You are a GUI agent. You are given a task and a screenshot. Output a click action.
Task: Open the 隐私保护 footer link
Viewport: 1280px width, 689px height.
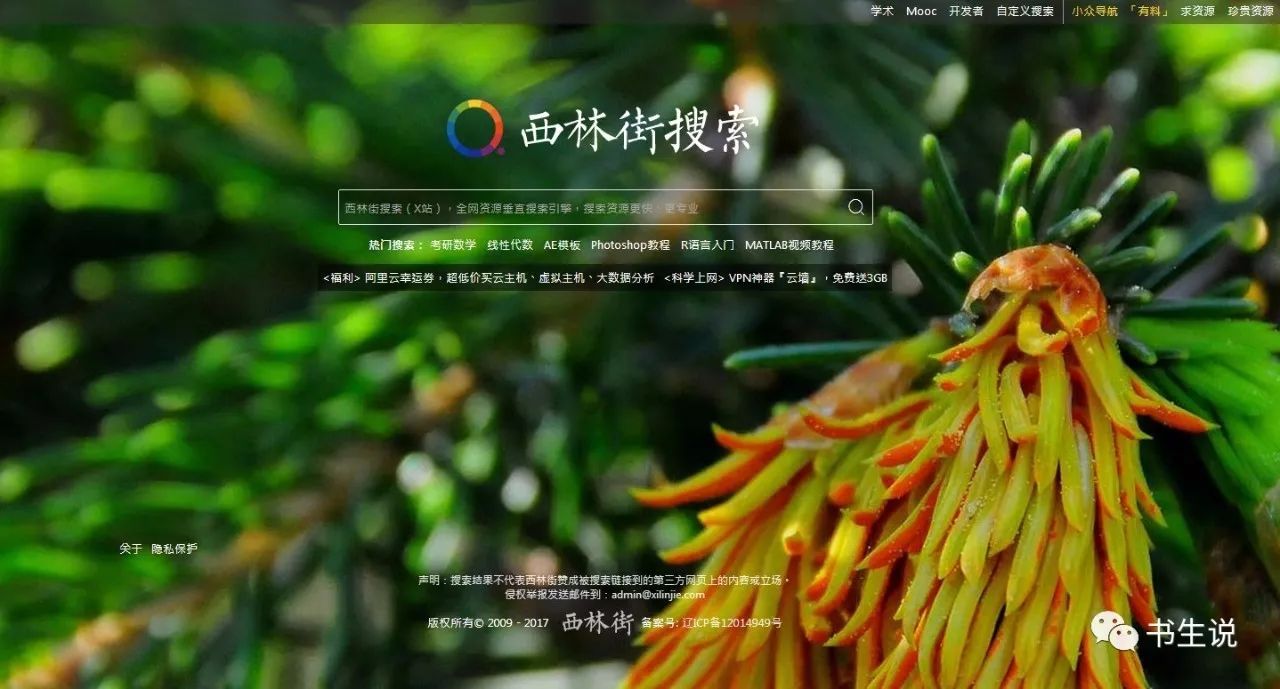tap(174, 549)
